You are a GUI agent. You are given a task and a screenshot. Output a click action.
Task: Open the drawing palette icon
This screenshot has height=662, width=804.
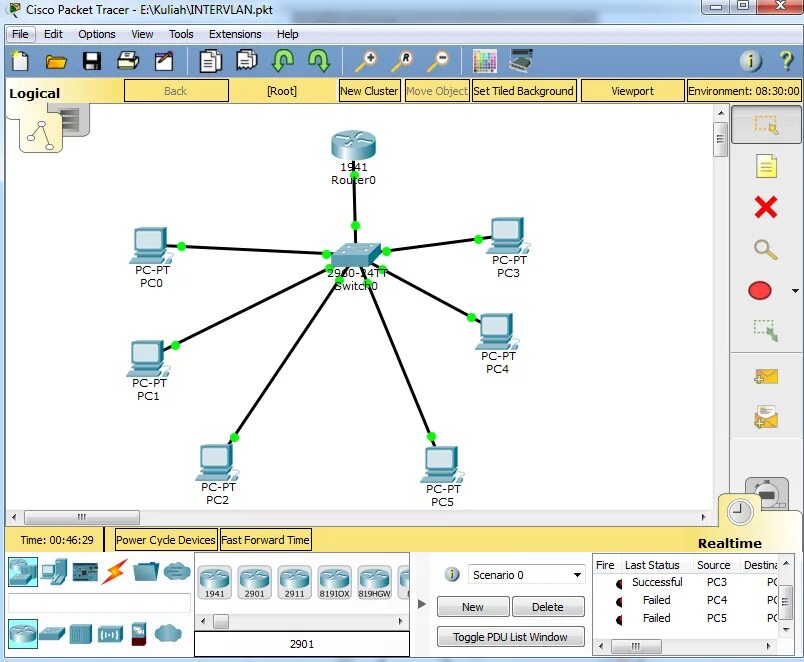(x=485, y=61)
